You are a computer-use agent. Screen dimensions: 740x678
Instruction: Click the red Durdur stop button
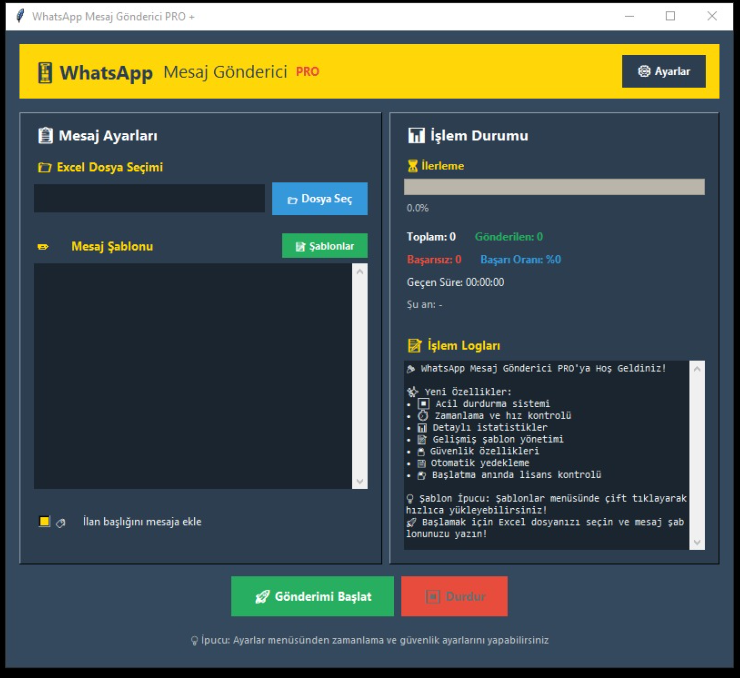click(454, 596)
